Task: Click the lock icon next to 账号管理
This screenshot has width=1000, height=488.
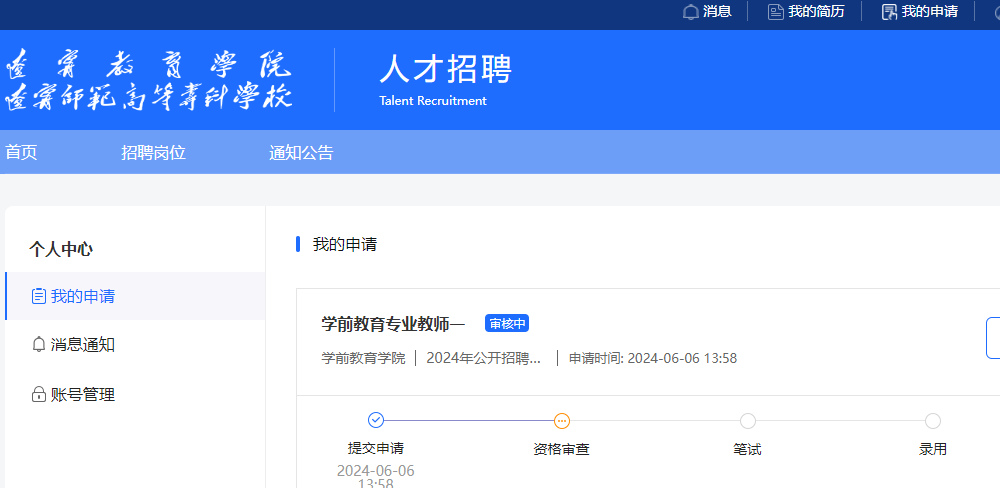Action: pyautogui.click(x=39, y=395)
